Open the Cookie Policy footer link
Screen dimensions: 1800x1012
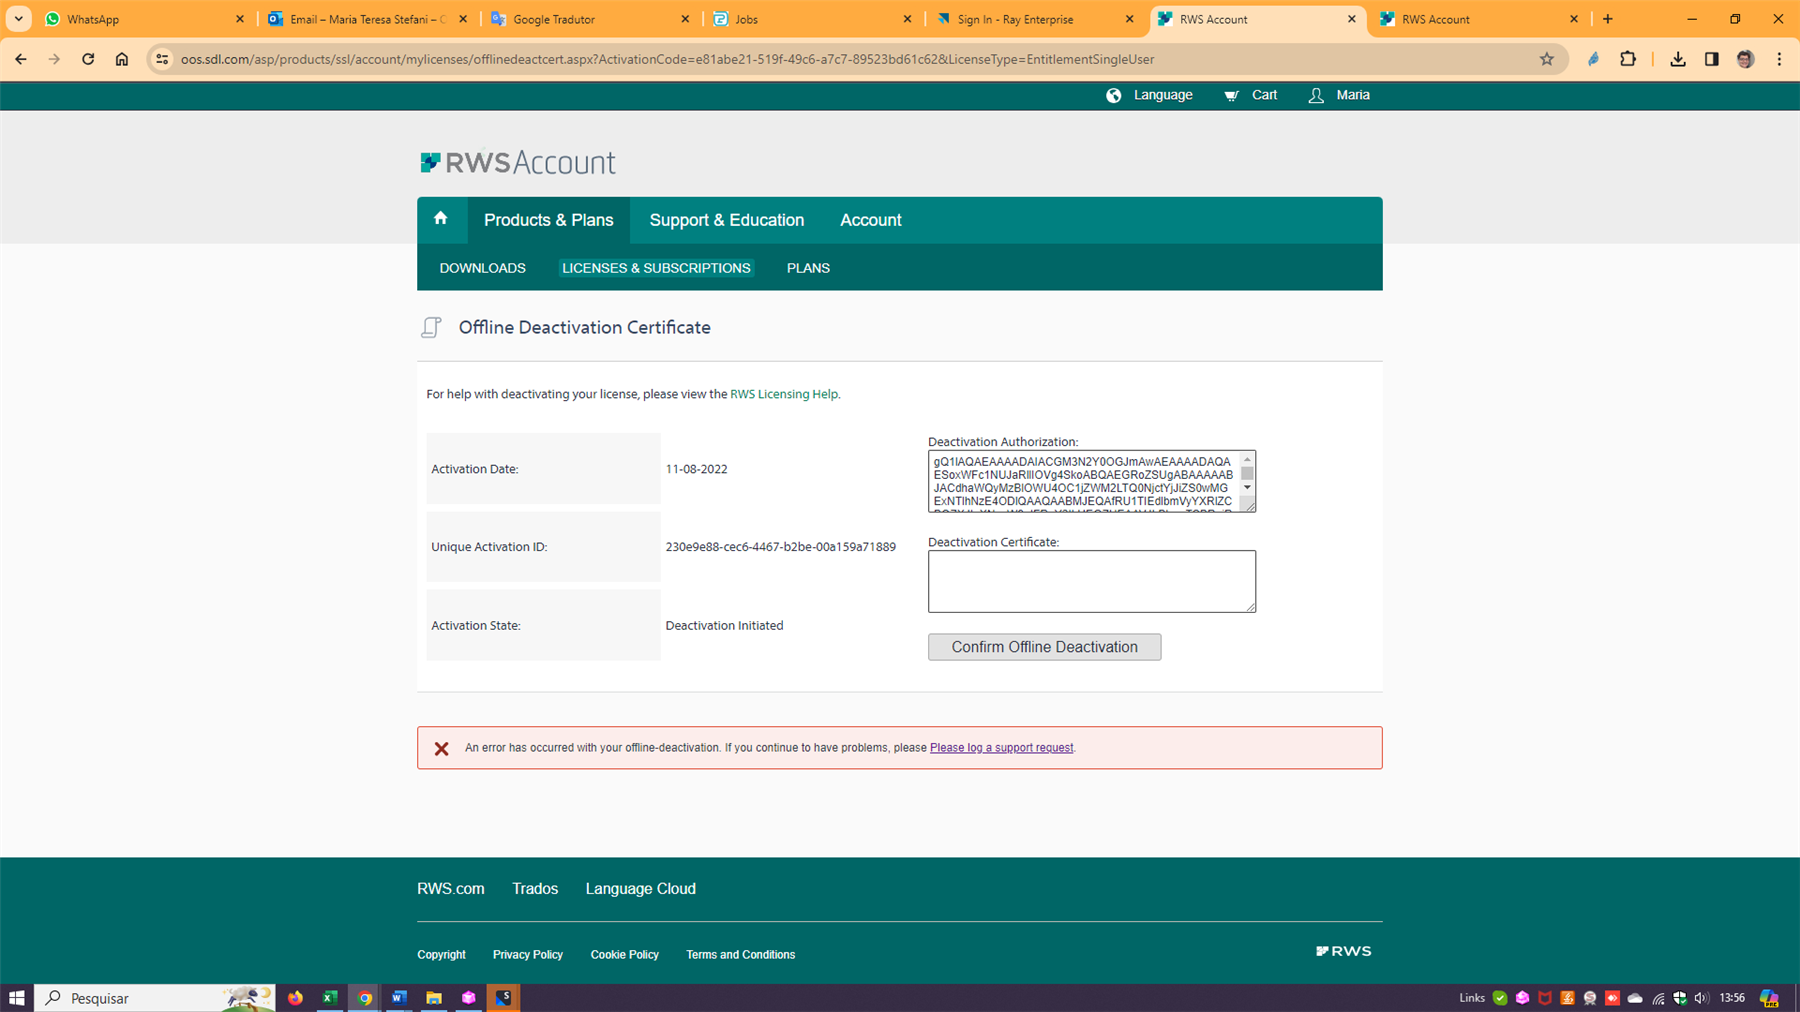[625, 955]
